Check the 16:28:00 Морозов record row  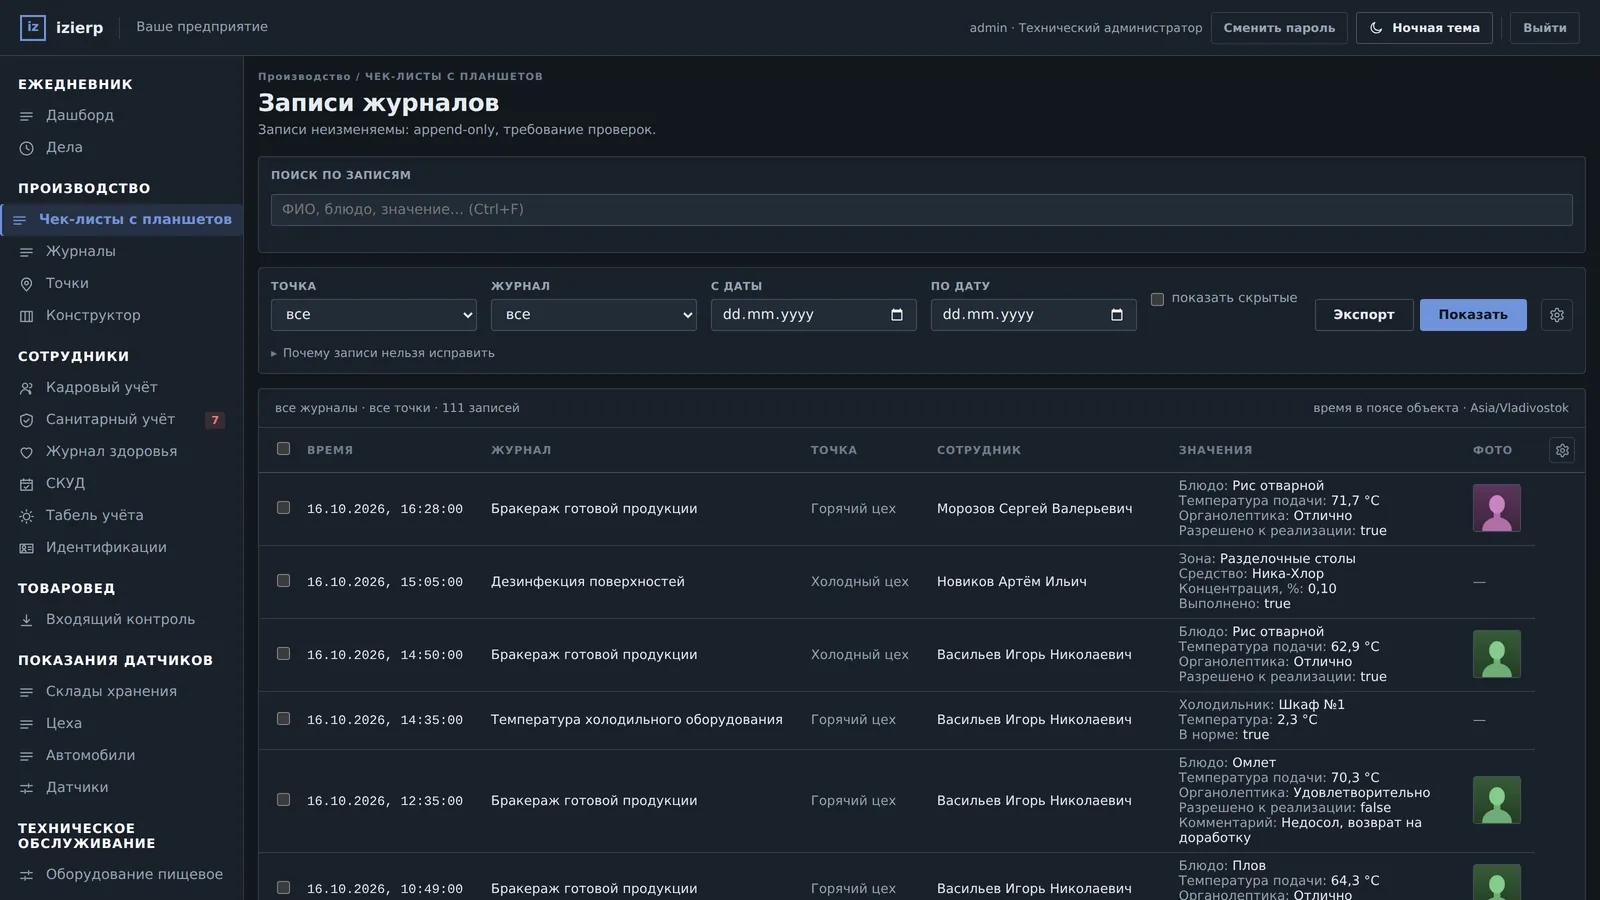tap(283, 508)
